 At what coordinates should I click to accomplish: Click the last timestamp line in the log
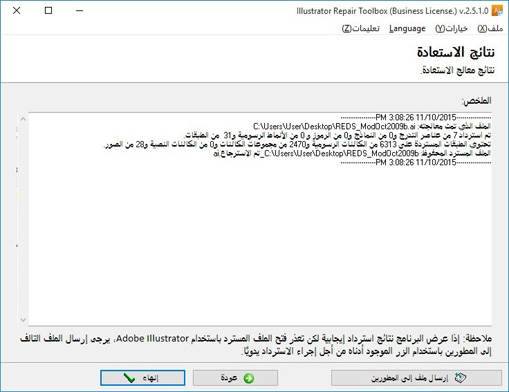(x=416, y=162)
